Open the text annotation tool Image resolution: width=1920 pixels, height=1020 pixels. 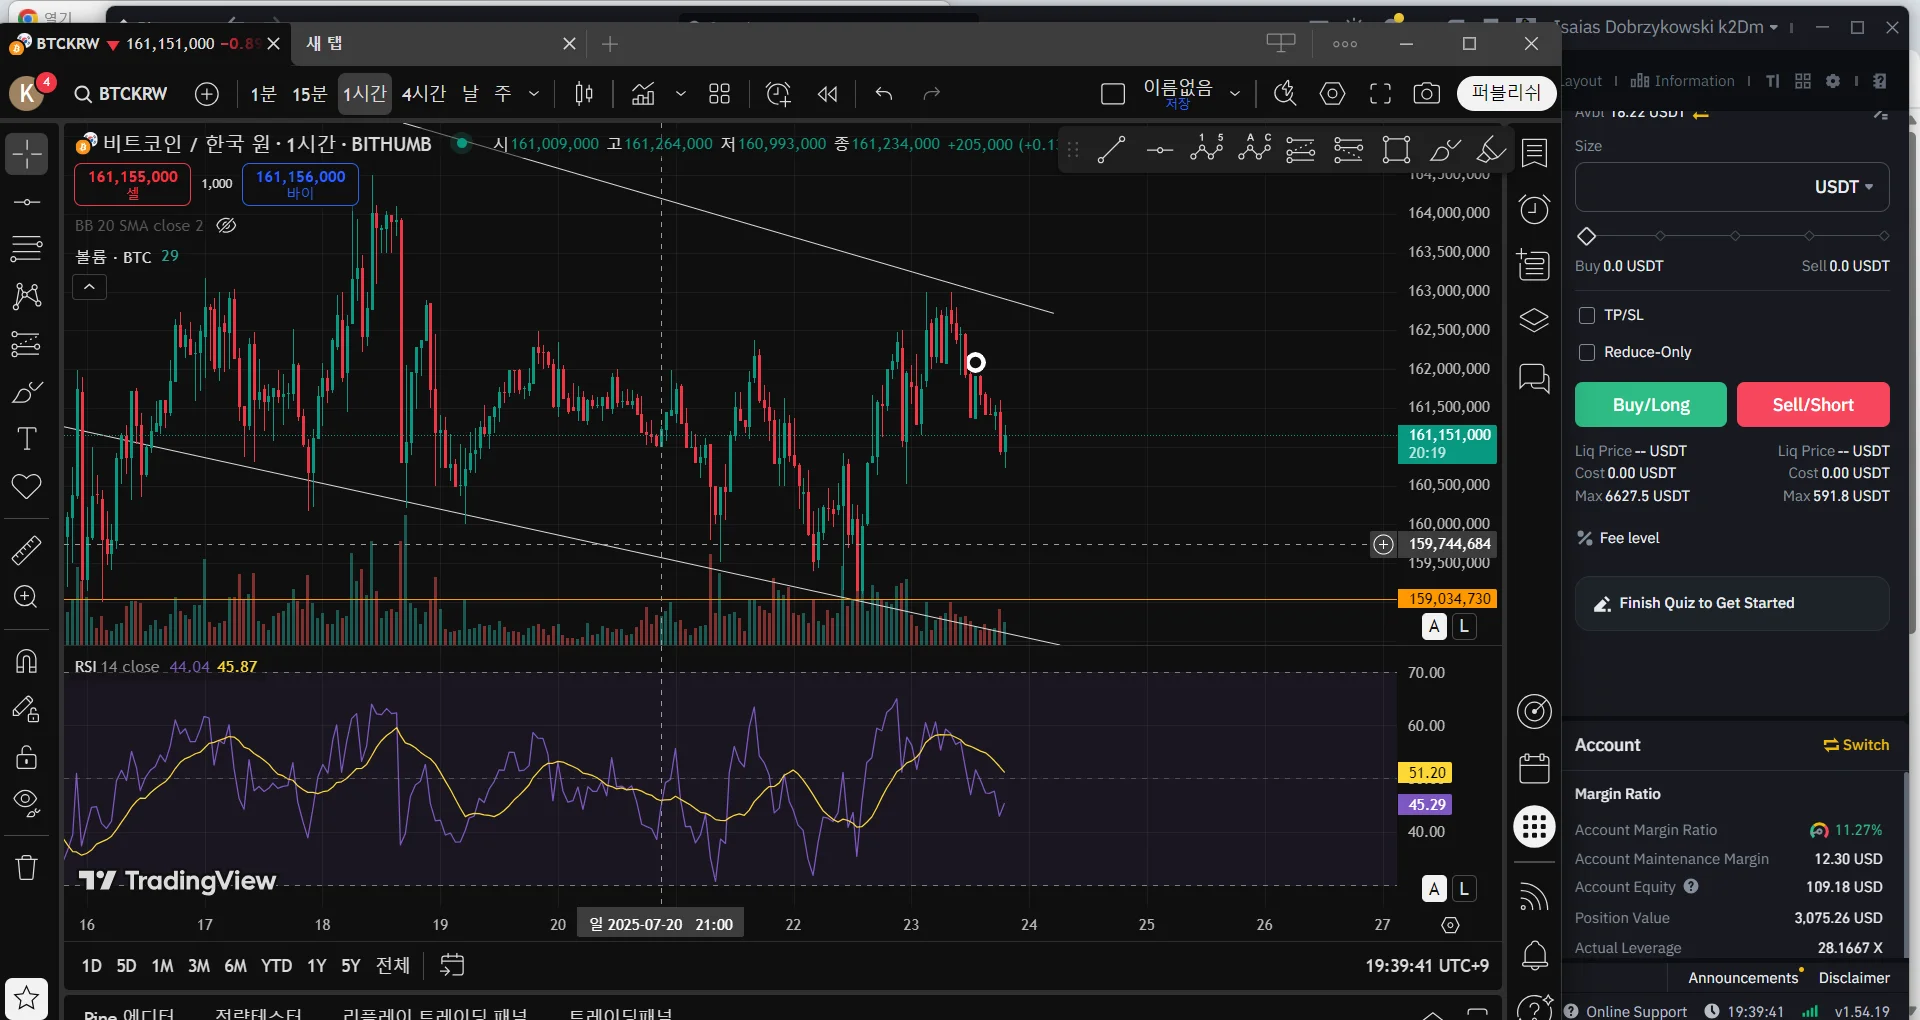26,439
